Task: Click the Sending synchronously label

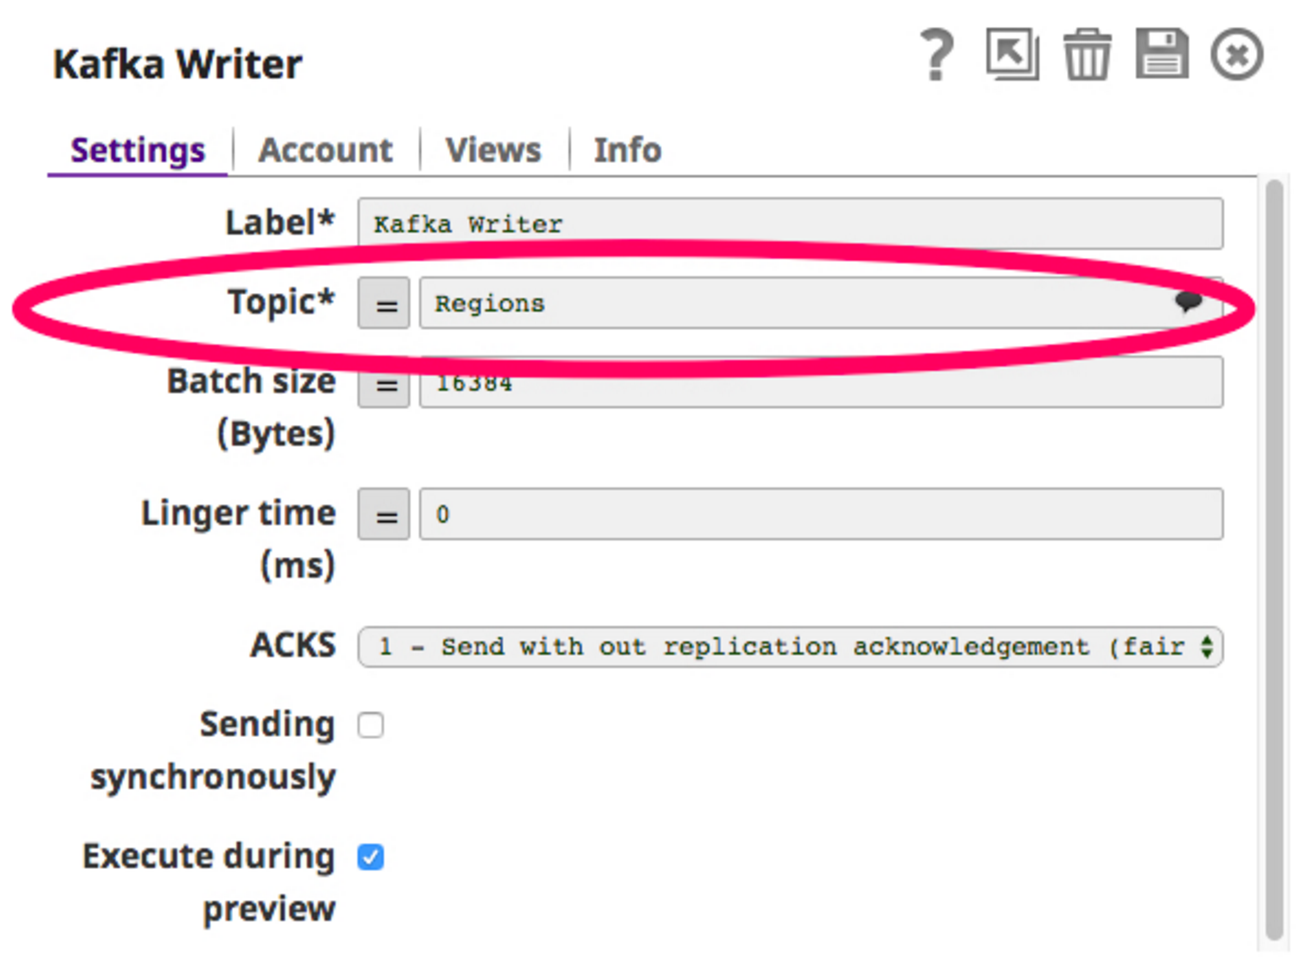Action: [213, 750]
